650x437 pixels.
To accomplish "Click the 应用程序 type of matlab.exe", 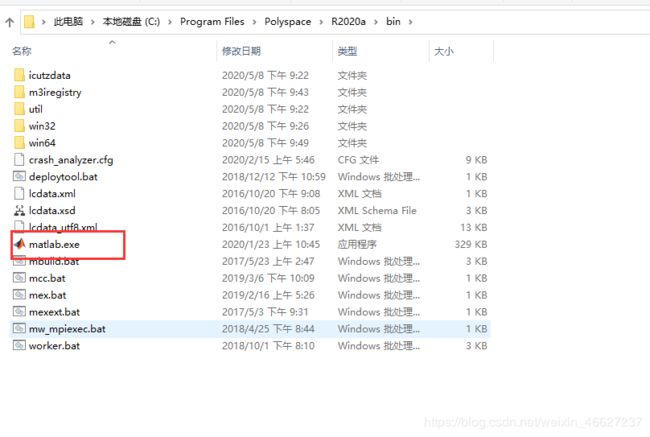I will coord(357,245).
